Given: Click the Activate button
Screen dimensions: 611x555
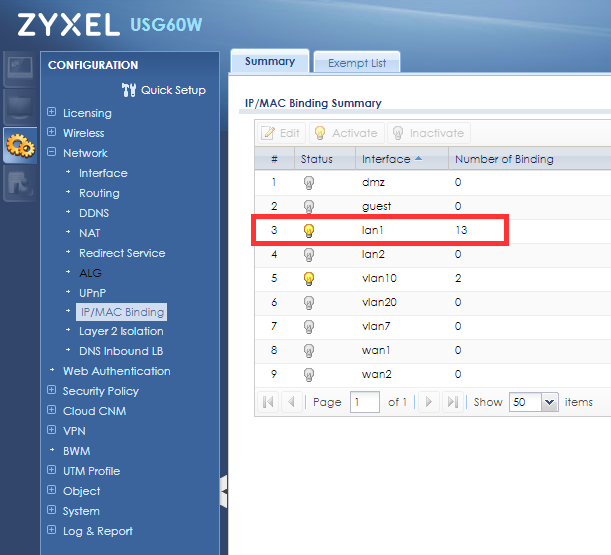Looking at the screenshot, I should pos(345,133).
